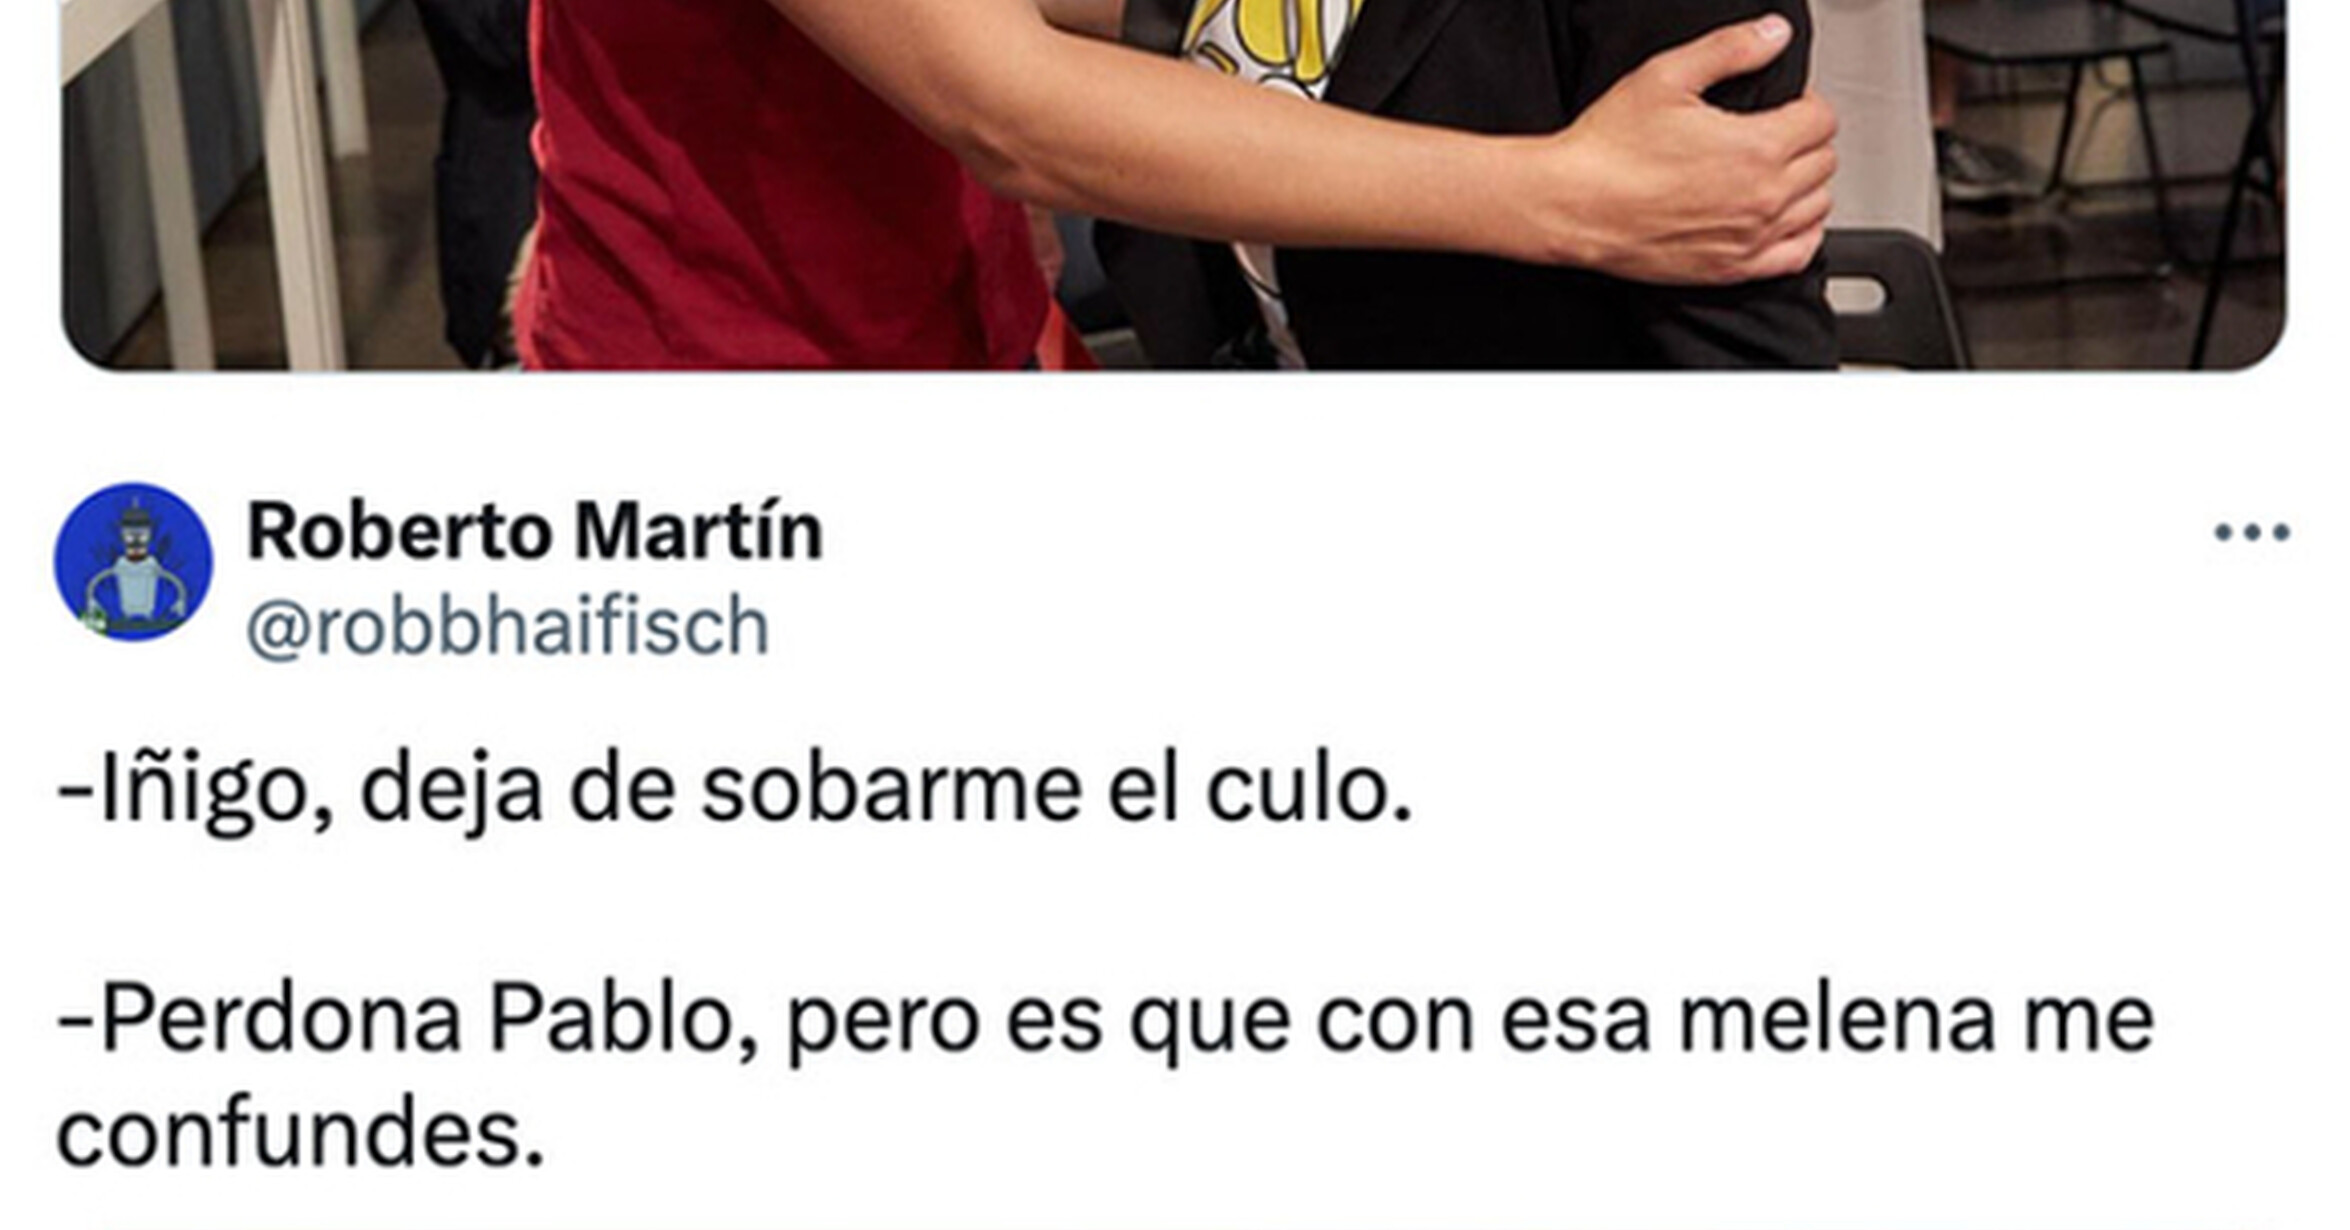2350x1230 pixels.
Task: Click the black chair in photo background
Action: [1890, 300]
